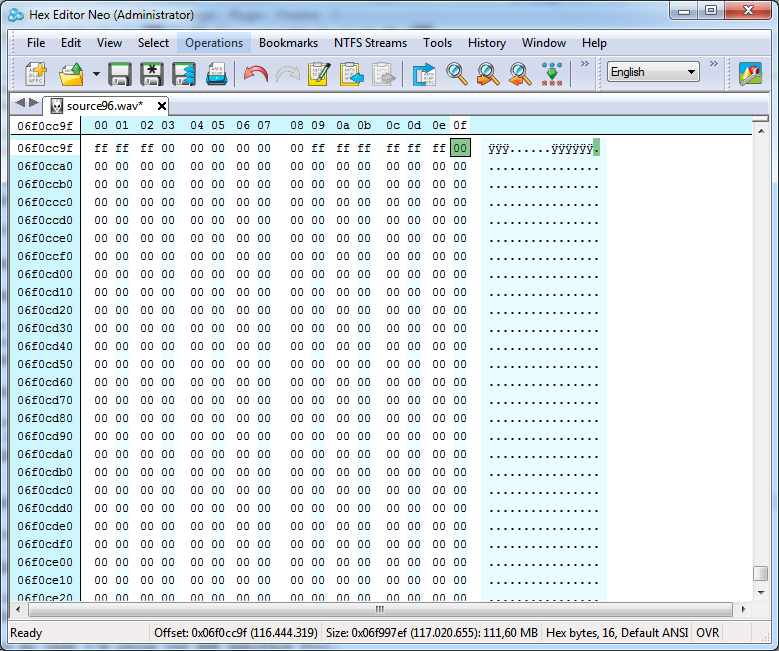
Task: Undo the last edit with red arrow
Action: [x=255, y=74]
